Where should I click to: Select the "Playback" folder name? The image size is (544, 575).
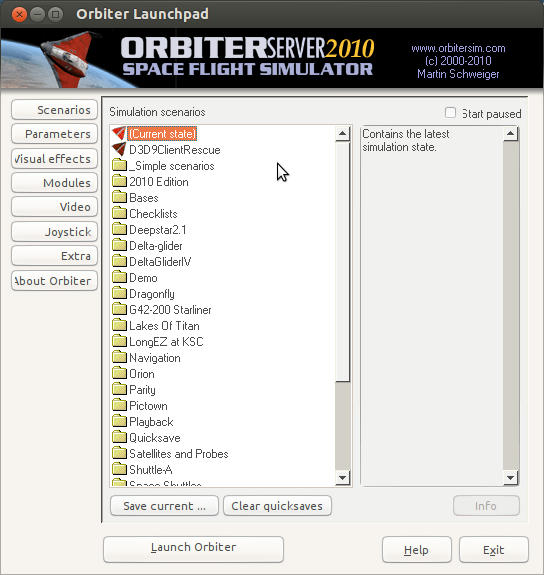[x=151, y=422]
